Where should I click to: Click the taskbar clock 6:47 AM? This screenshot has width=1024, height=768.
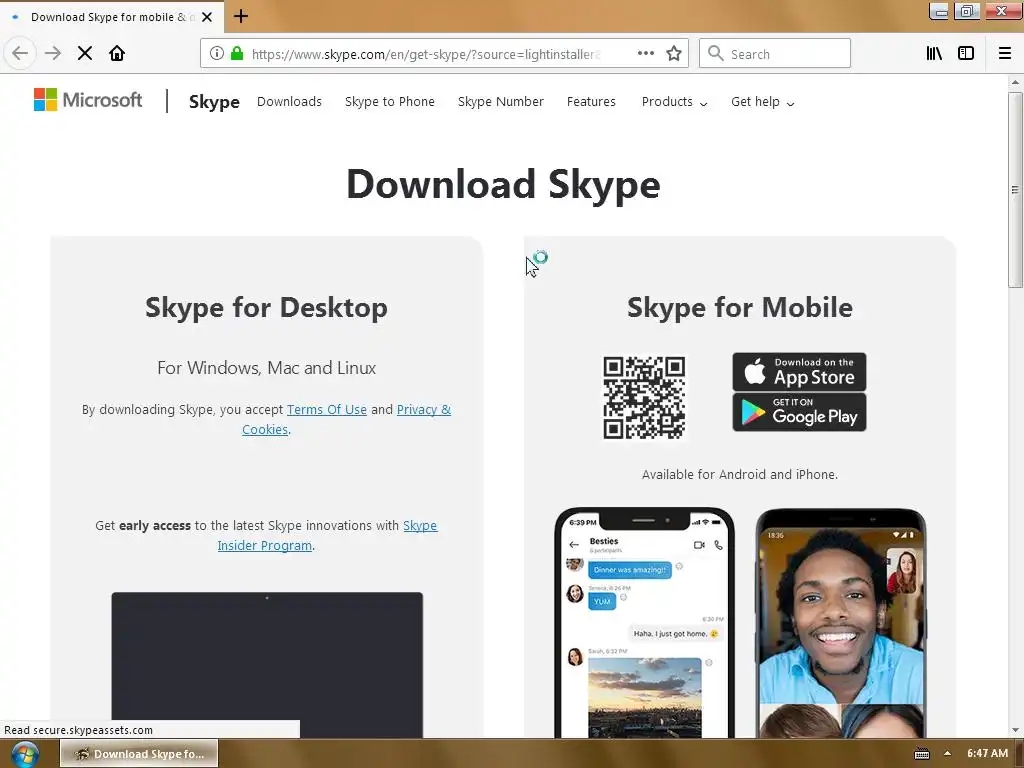(987, 753)
